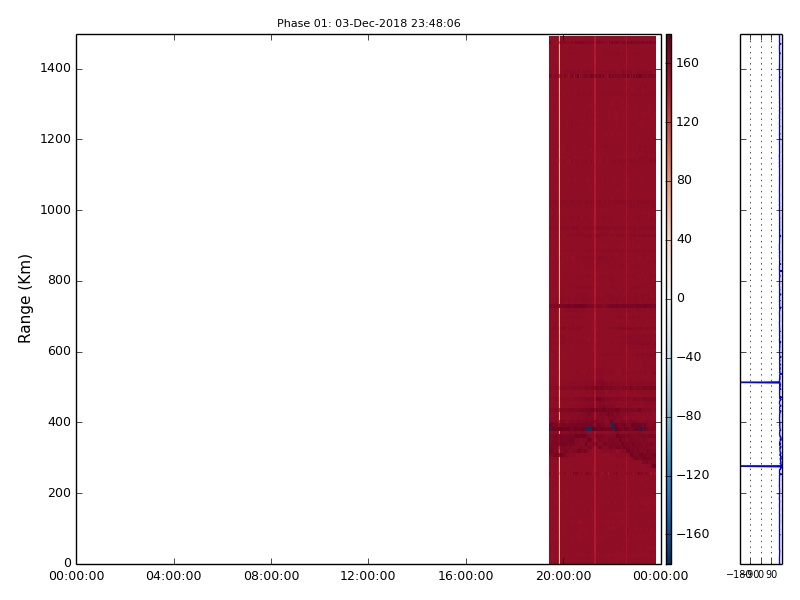Click the 16:00:00 time axis label
The width and height of the screenshot is (800, 600).
click(466, 576)
